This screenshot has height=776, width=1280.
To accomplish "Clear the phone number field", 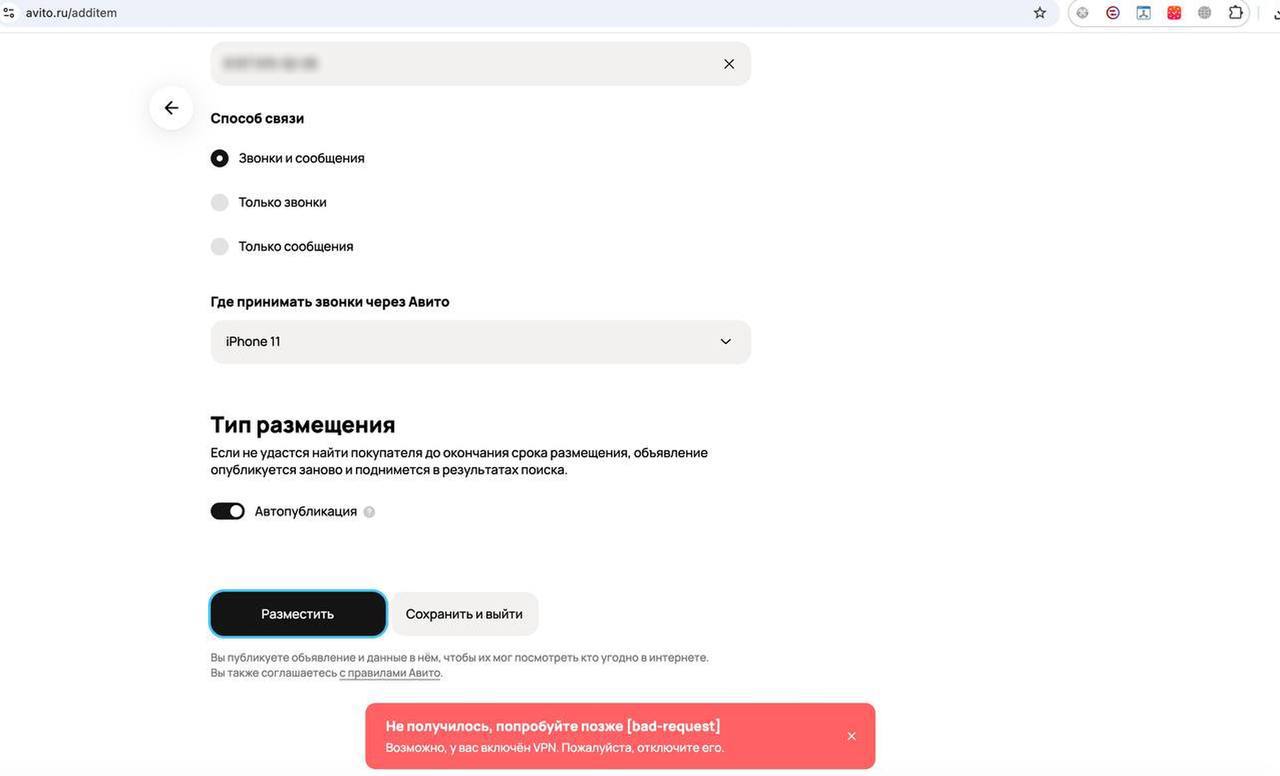I will click(x=729, y=64).
